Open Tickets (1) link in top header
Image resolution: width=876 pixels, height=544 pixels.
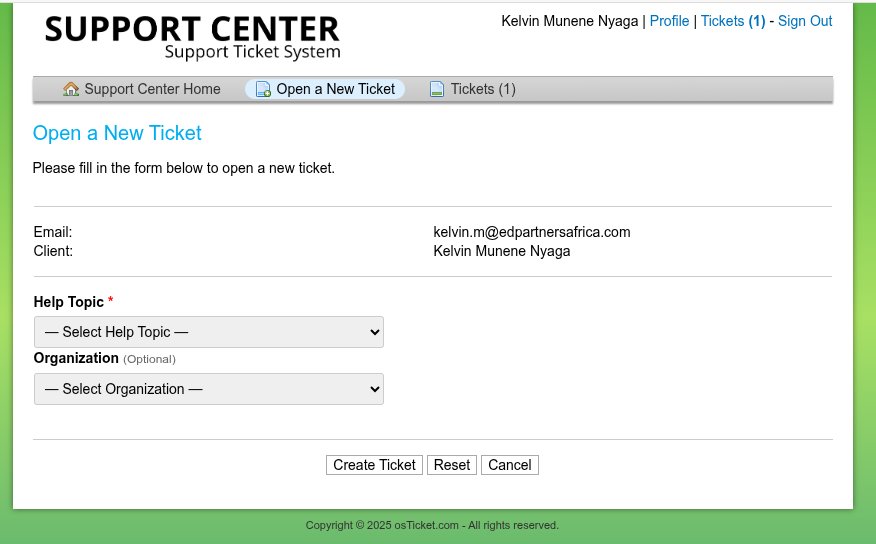[x=733, y=21]
